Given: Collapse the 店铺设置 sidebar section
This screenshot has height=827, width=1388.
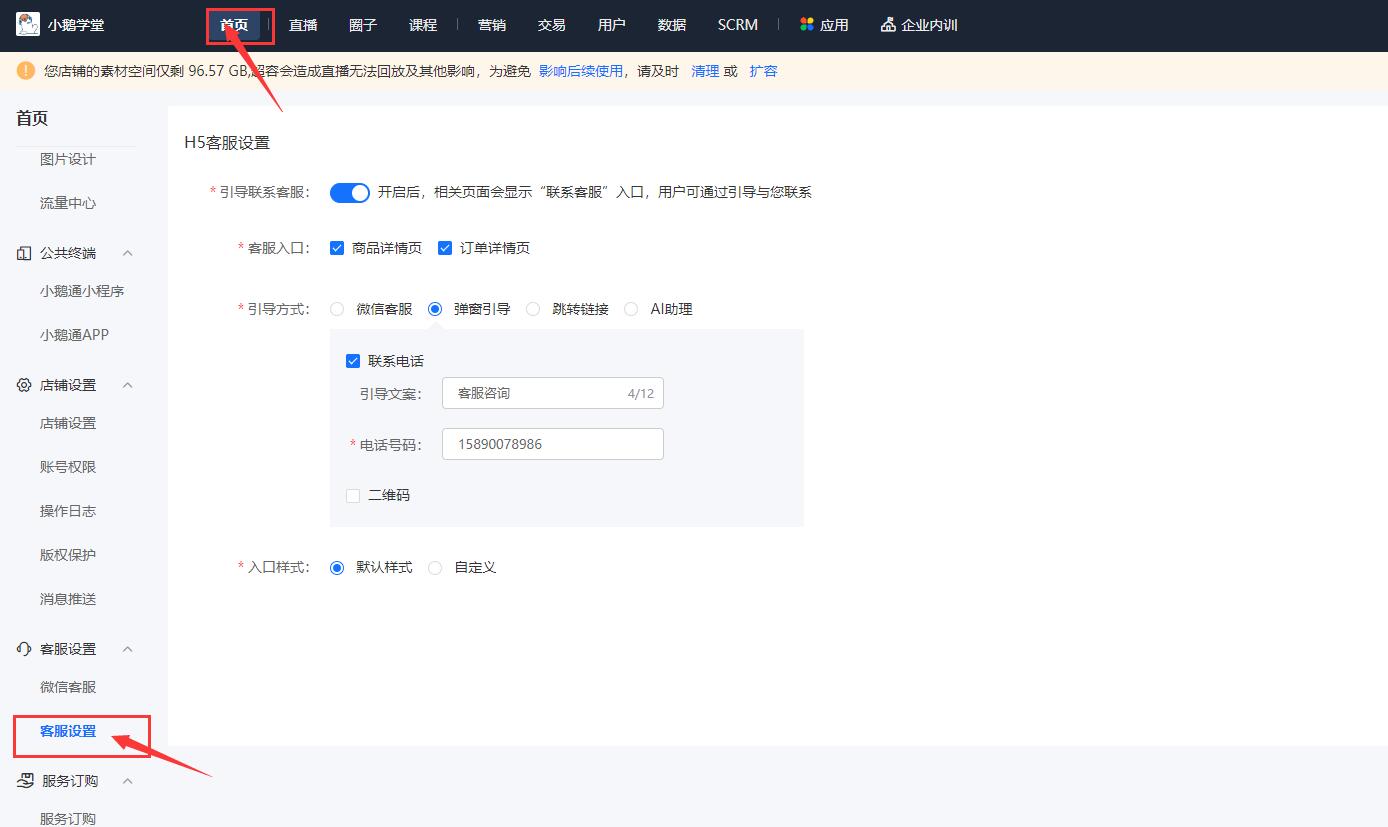Looking at the screenshot, I should tap(127, 384).
